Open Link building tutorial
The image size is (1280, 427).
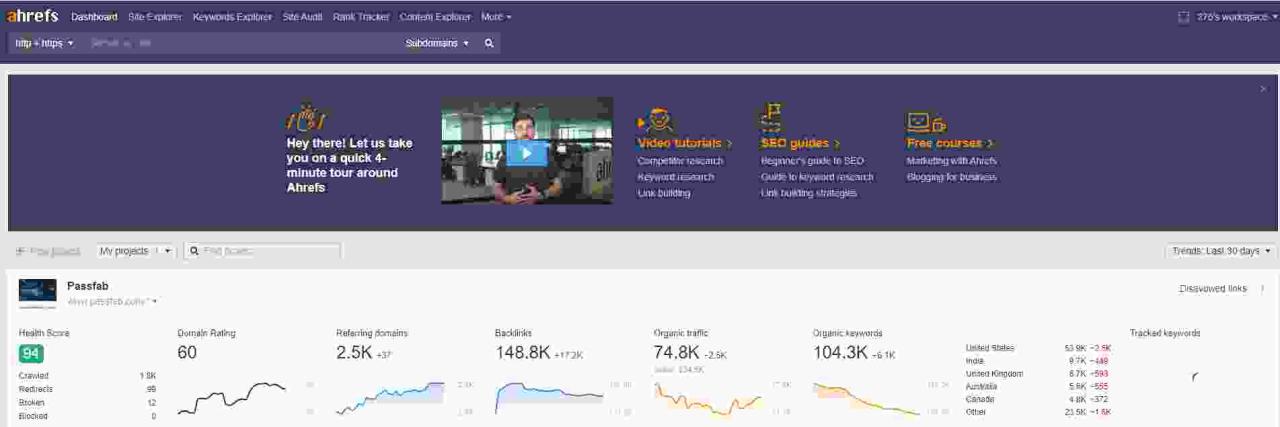pyautogui.click(x=664, y=193)
